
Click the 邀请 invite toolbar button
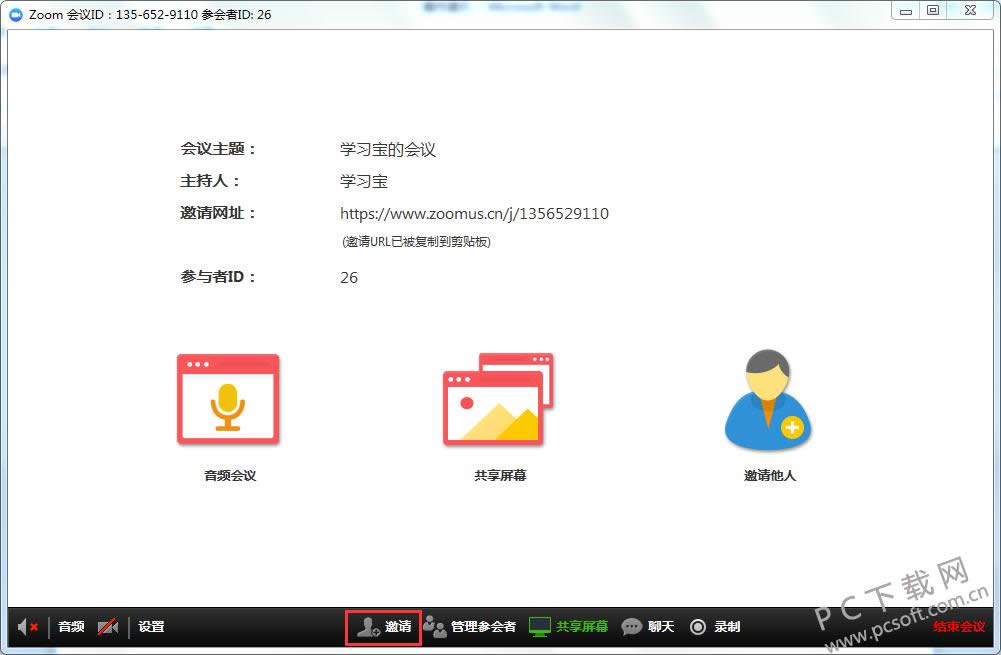click(384, 627)
